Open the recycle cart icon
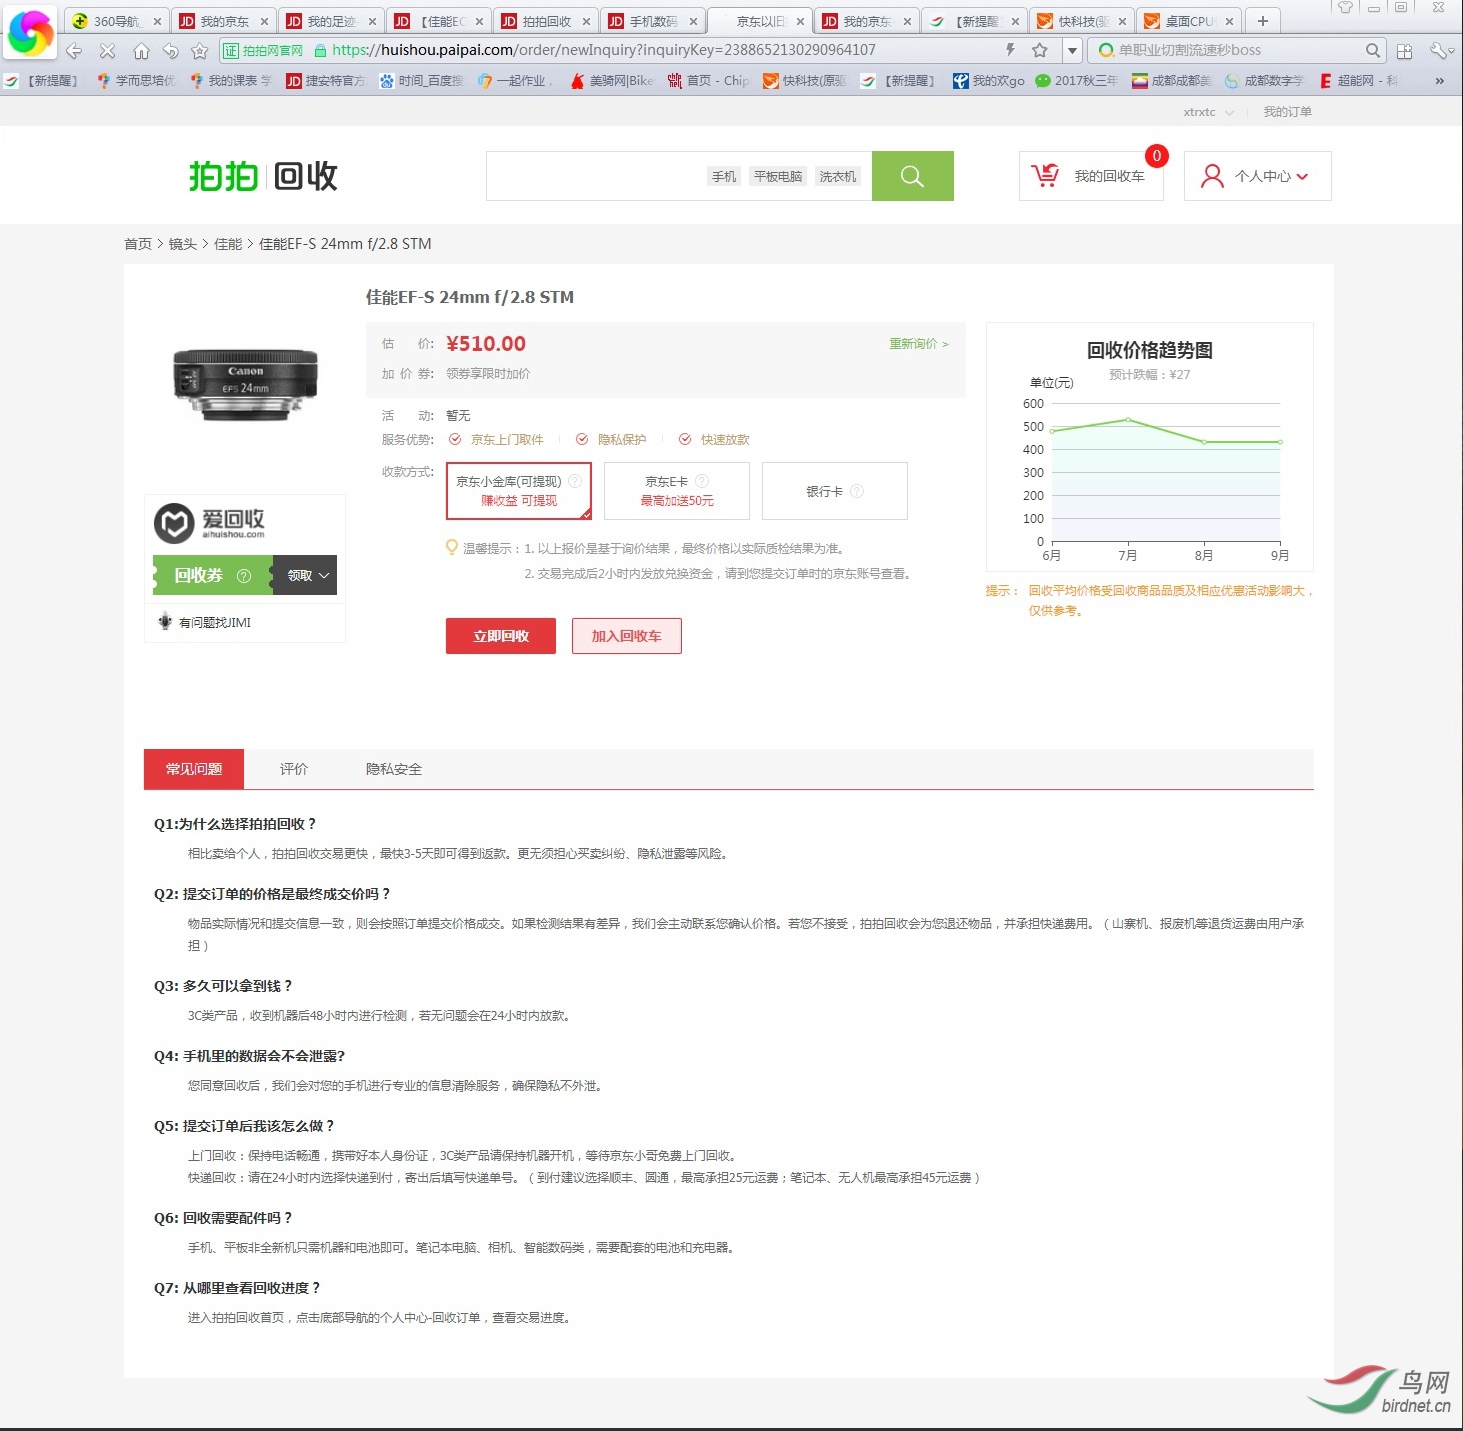 pyautogui.click(x=1045, y=176)
